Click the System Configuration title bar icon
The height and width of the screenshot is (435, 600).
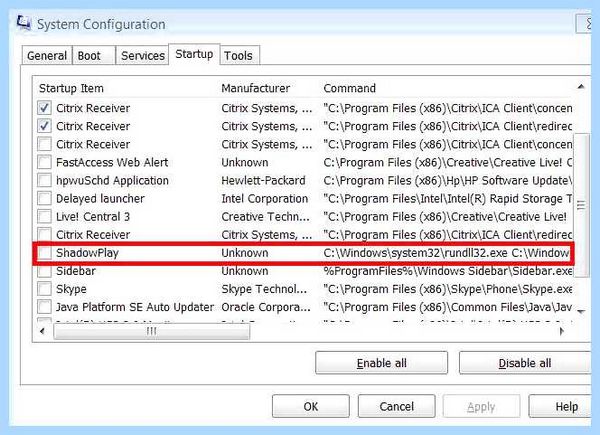24,23
